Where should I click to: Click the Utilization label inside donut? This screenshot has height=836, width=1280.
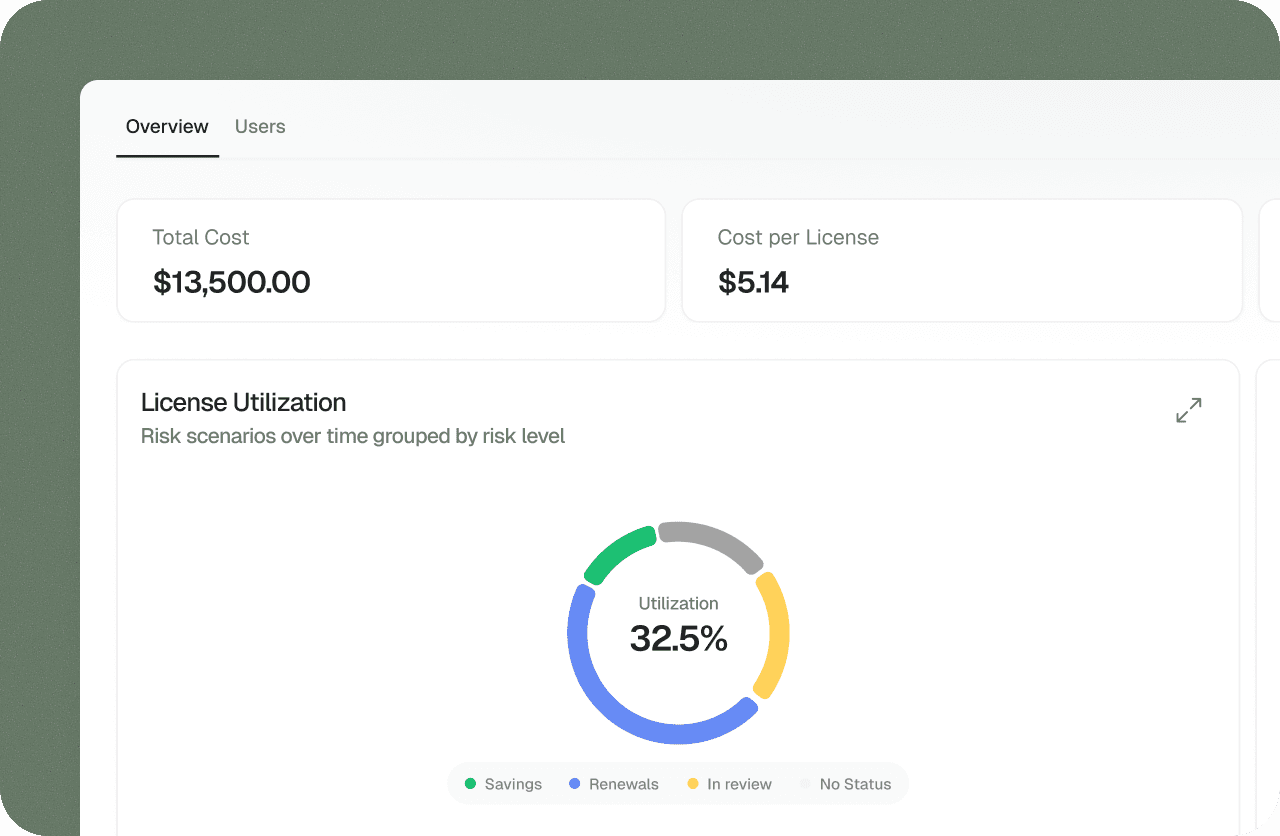679,603
